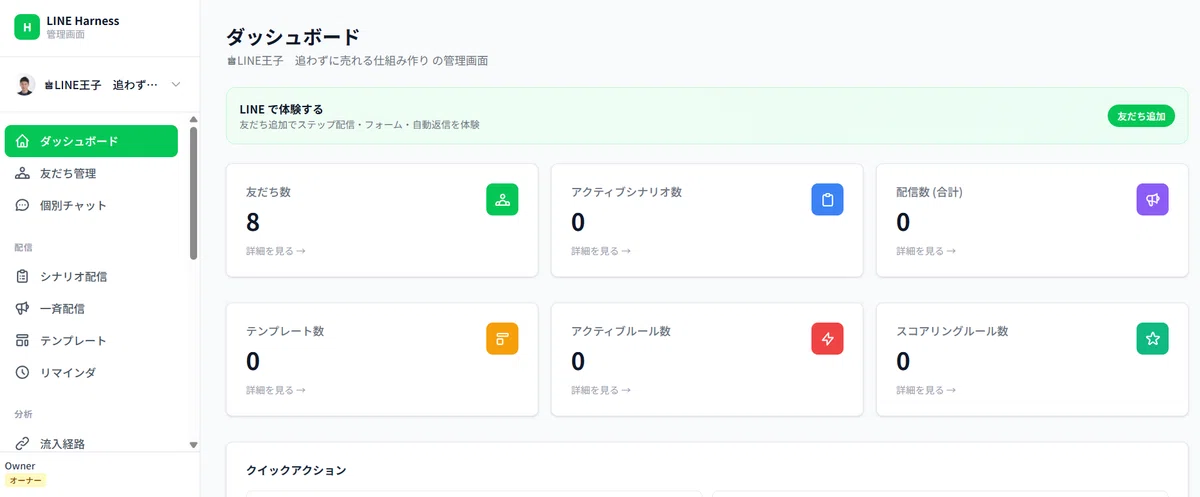Click the blue clipboard icon on アクティブシナリオ数 card
The width and height of the screenshot is (1200, 497).
click(827, 199)
